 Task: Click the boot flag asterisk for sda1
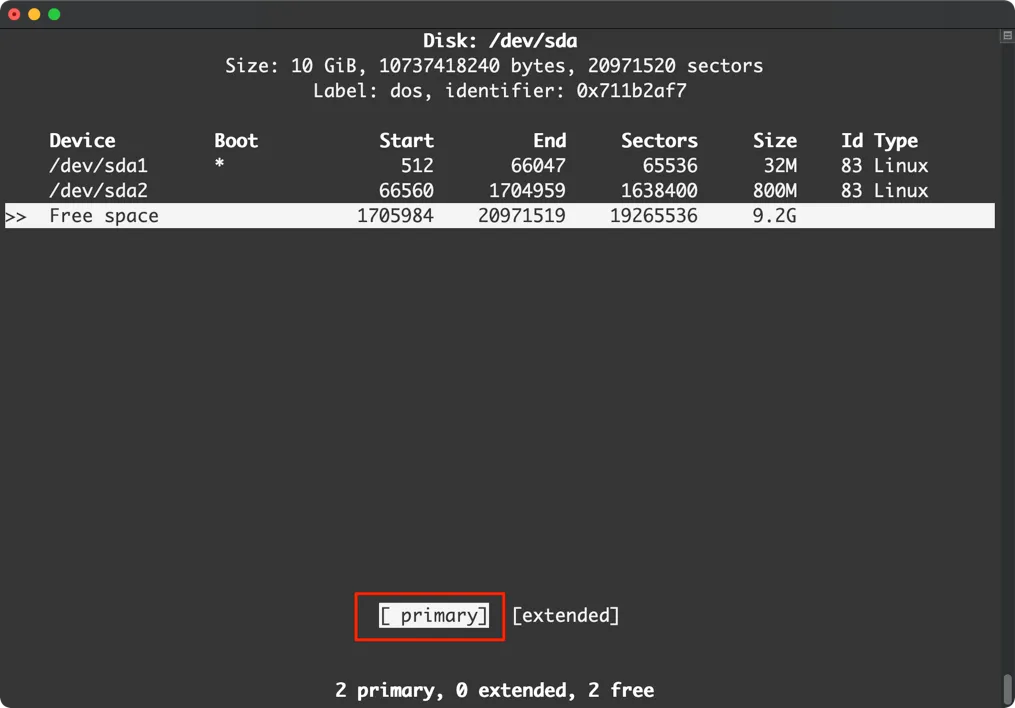pyautogui.click(x=219, y=163)
